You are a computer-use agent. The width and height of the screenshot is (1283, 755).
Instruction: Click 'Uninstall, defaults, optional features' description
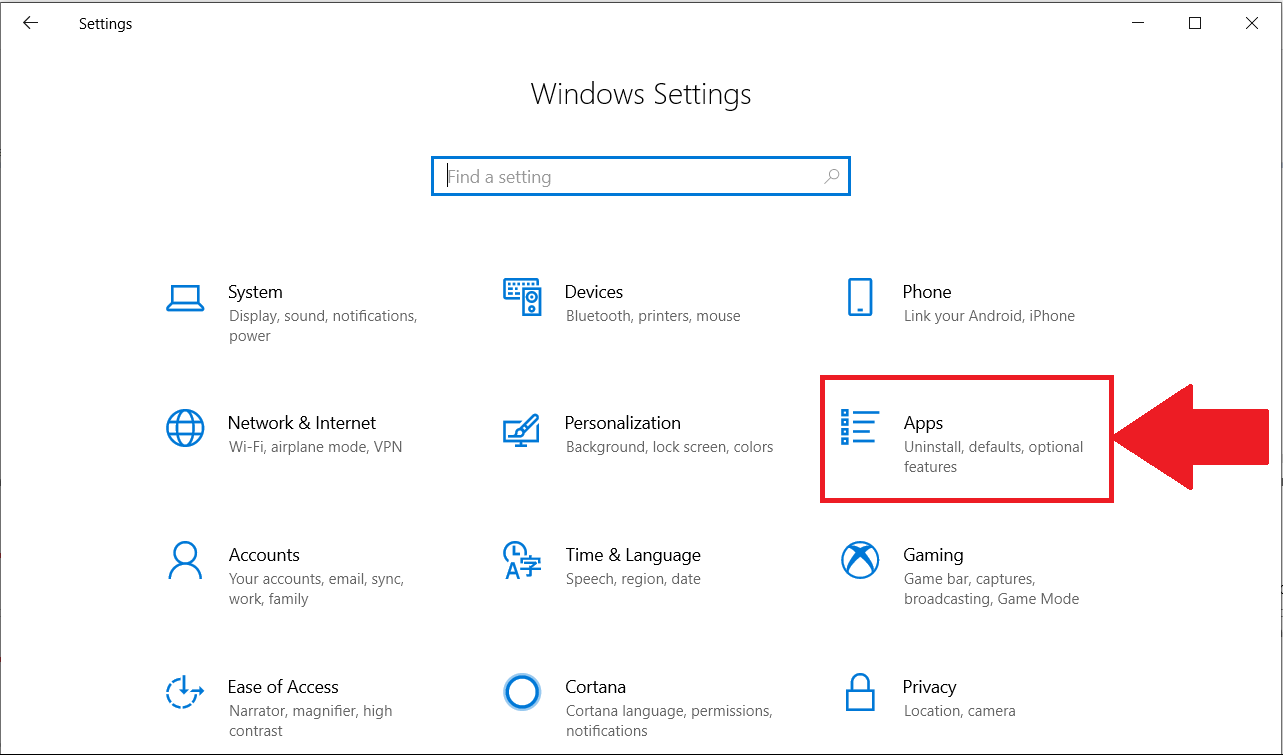click(x=994, y=457)
